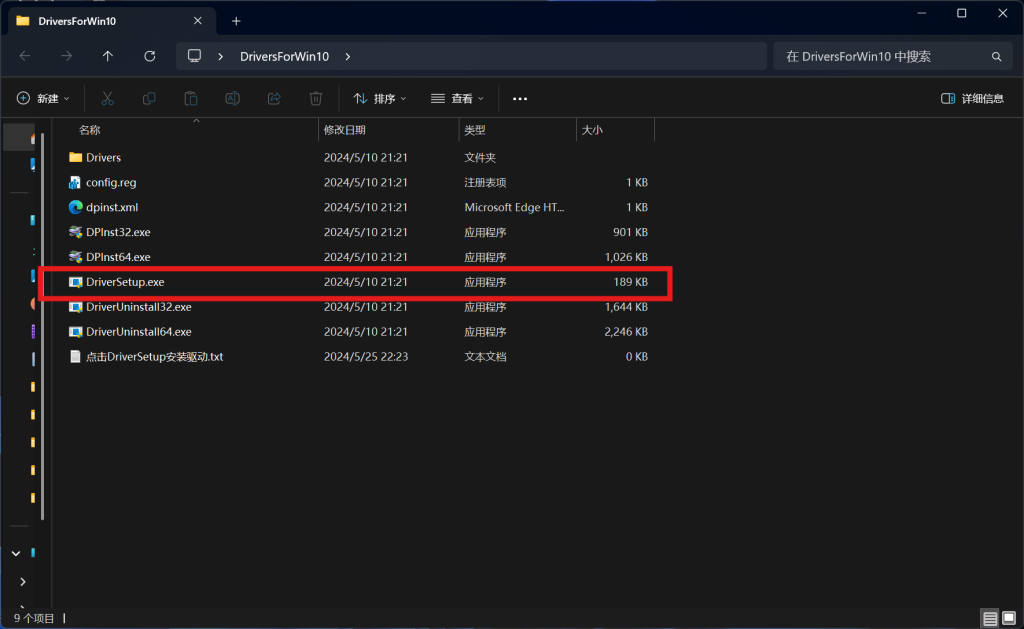The height and width of the screenshot is (629, 1024).
Task: Select the DriverUninstall32.exe file icon
Action: click(76, 307)
